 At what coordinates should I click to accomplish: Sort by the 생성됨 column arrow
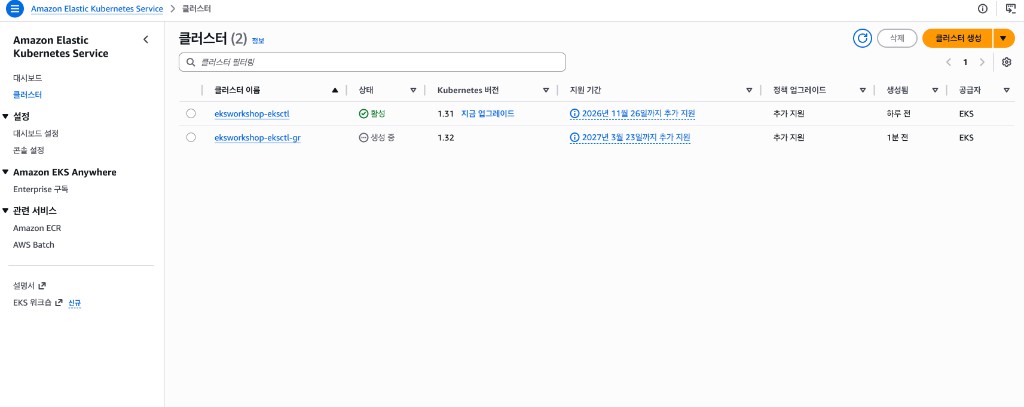pyautogui.click(x=935, y=90)
